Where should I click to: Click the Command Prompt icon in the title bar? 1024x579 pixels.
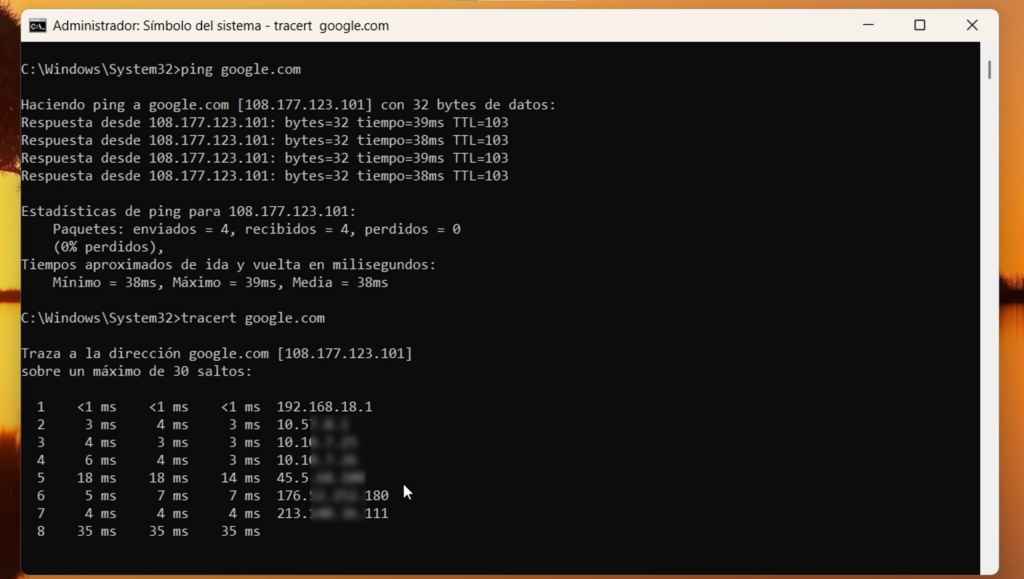pyautogui.click(x=40, y=25)
